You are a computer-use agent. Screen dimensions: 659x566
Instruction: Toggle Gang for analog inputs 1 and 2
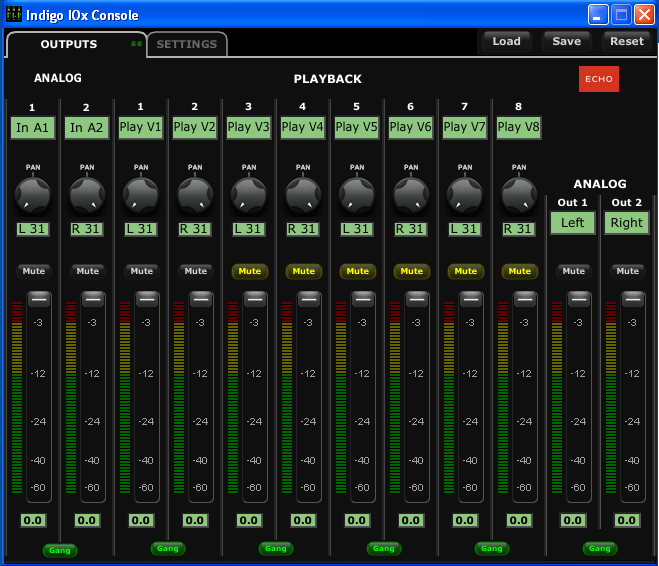pyautogui.click(x=59, y=550)
